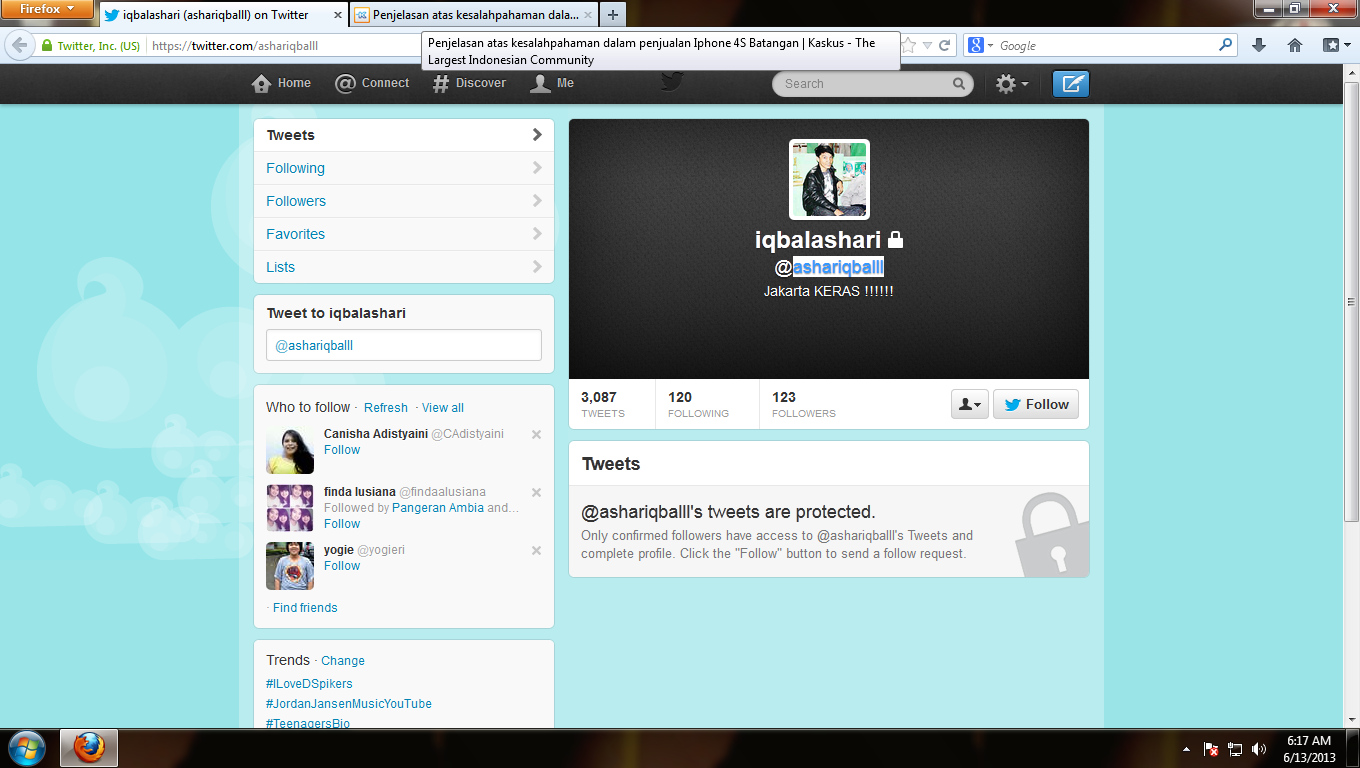Select the iqbalashari on Twitter tab
This screenshot has height=768, width=1360.
(x=223, y=15)
